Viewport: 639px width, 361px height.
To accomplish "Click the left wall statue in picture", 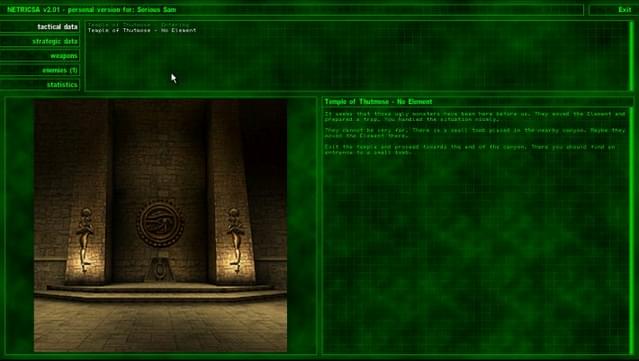I will (85, 240).
